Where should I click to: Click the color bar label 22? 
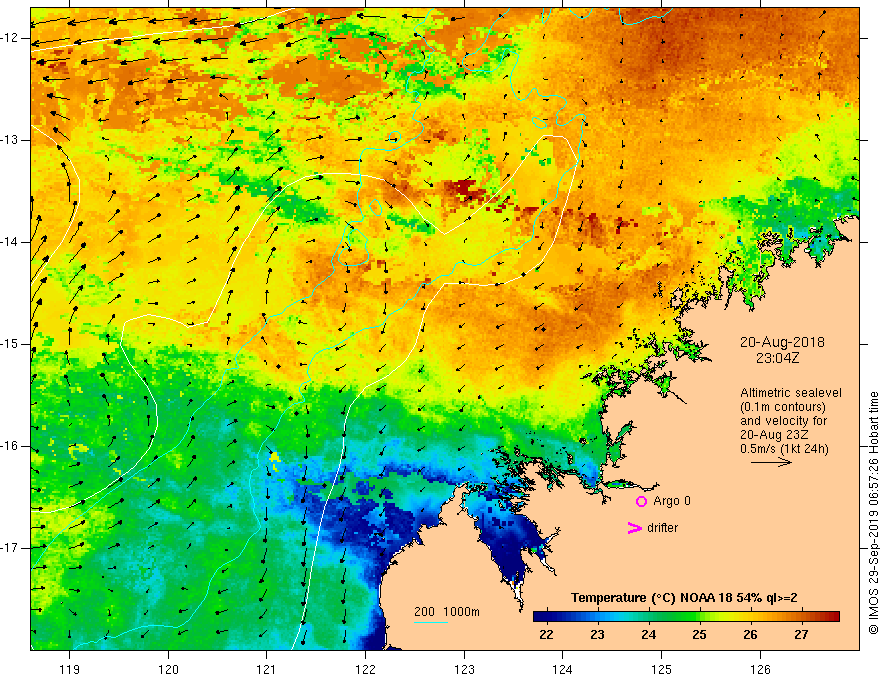click(x=546, y=635)
